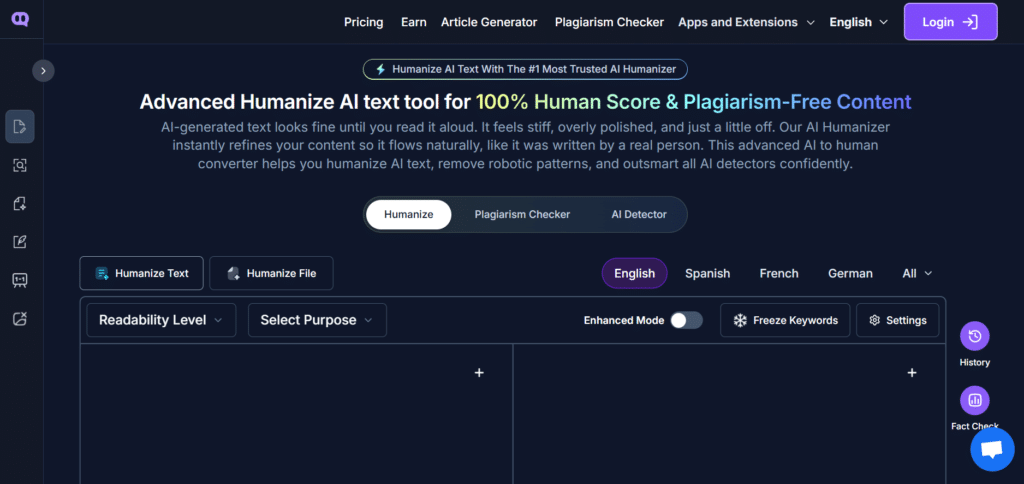Choose Humanize Text mode
1024x484 pixels.
(x=142, y=273)
